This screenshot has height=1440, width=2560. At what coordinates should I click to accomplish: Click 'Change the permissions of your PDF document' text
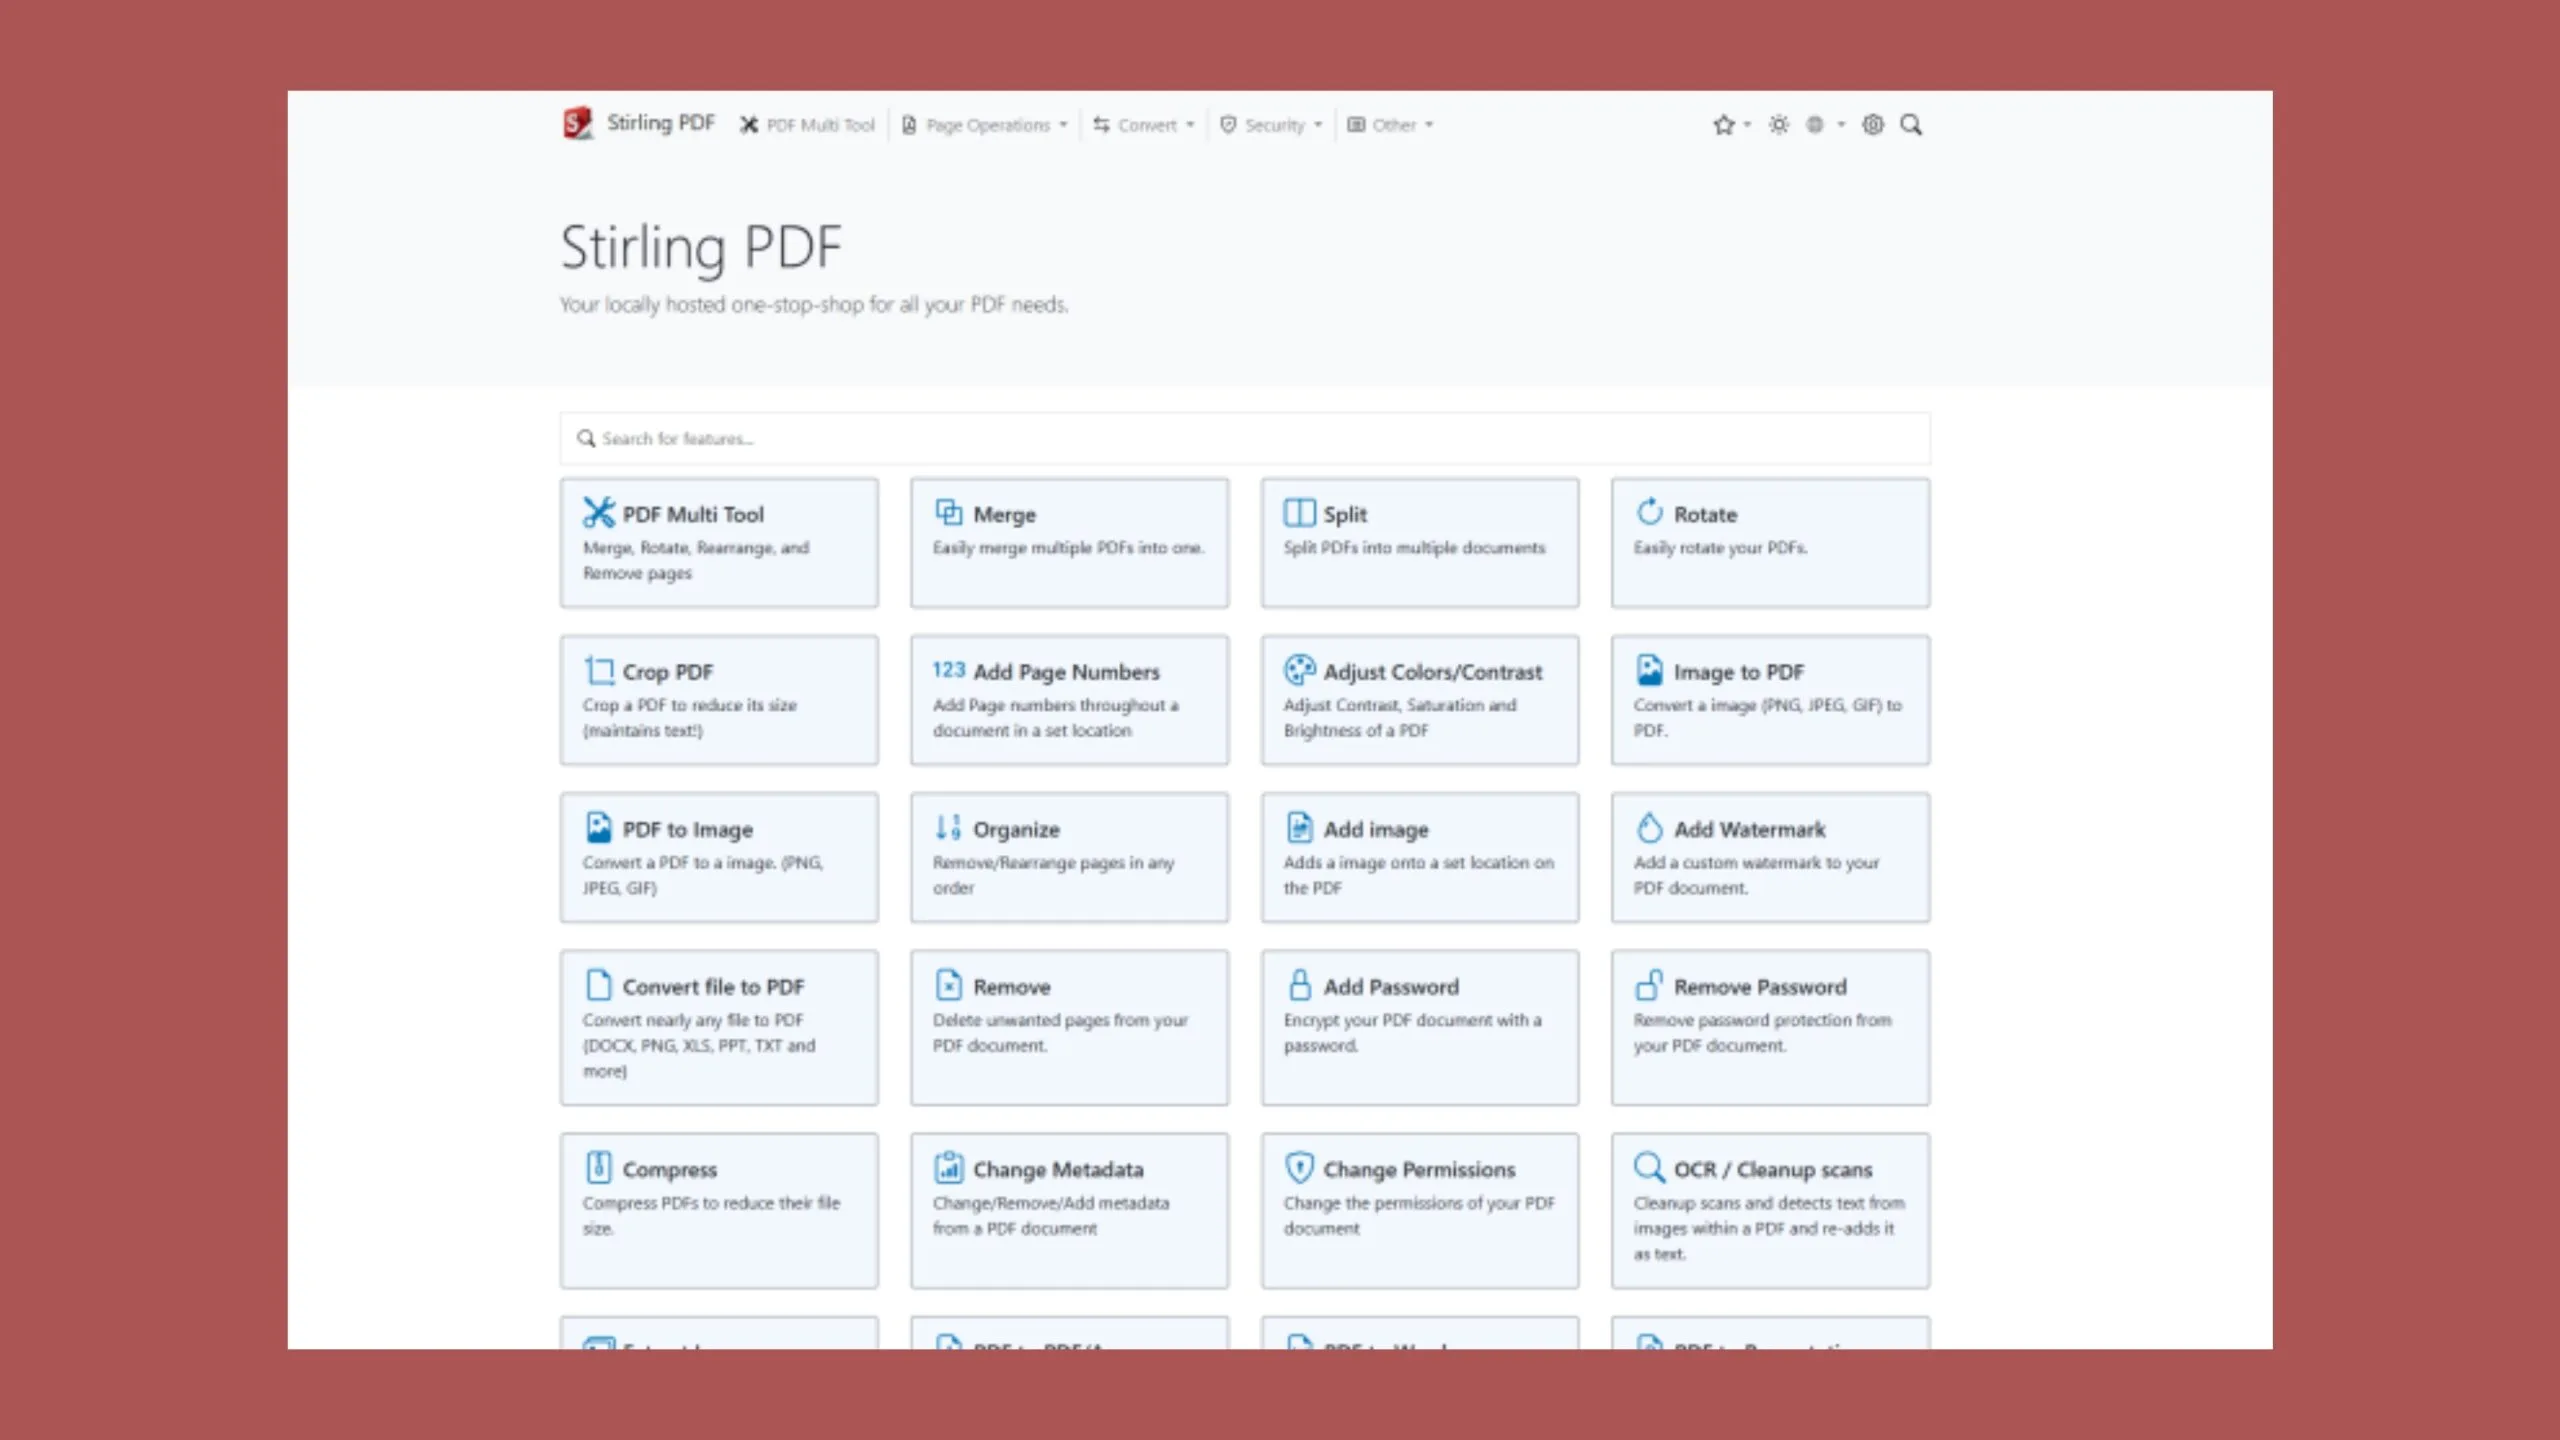pyautogui.click(x=1419, y=1215)
